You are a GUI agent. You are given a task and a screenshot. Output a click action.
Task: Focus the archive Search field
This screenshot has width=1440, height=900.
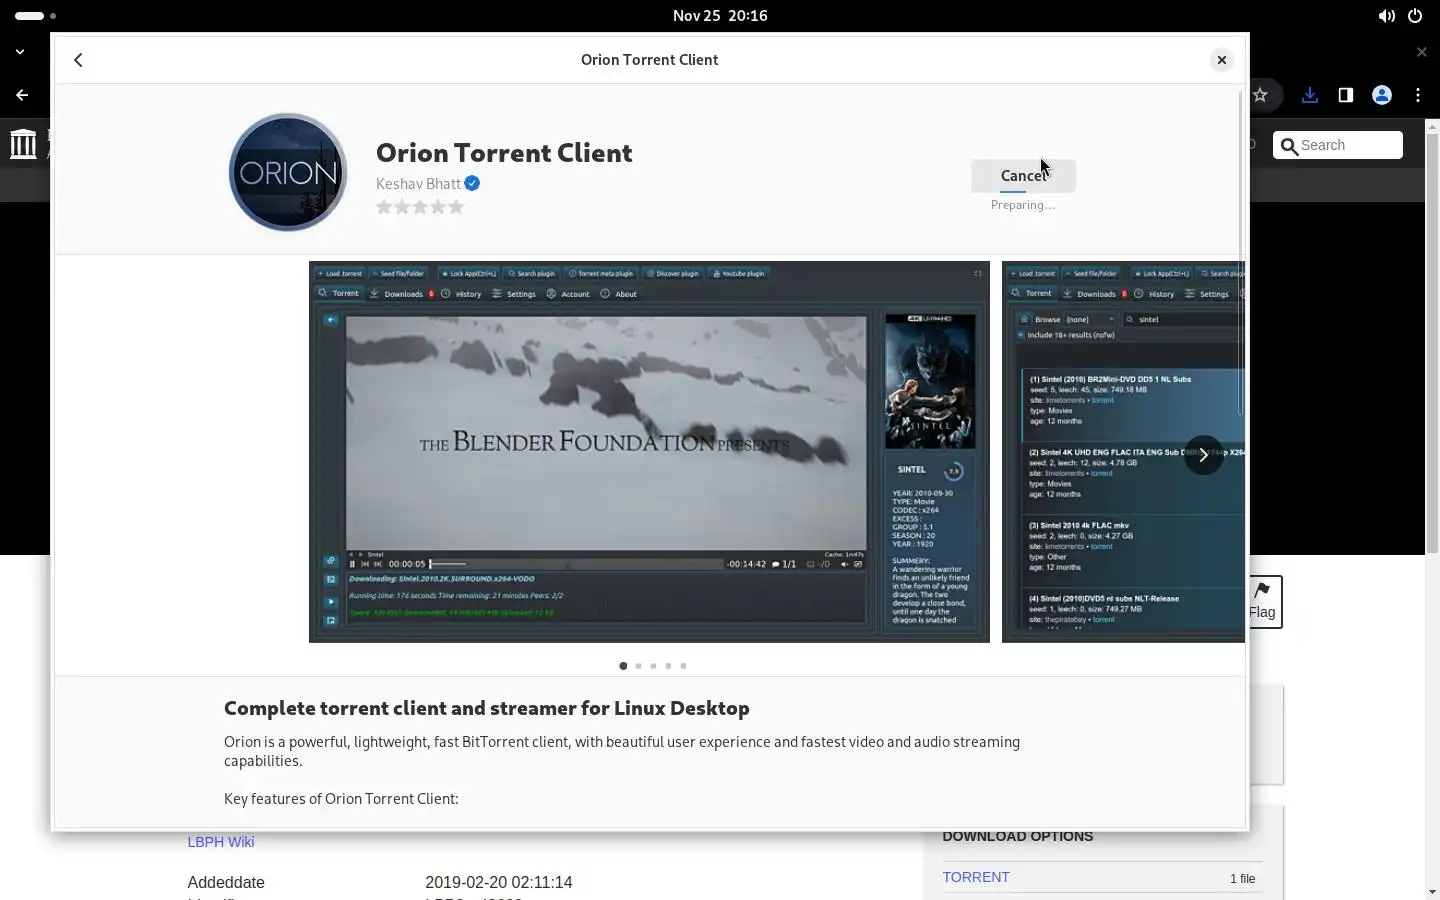click(x=1338, y=145)
